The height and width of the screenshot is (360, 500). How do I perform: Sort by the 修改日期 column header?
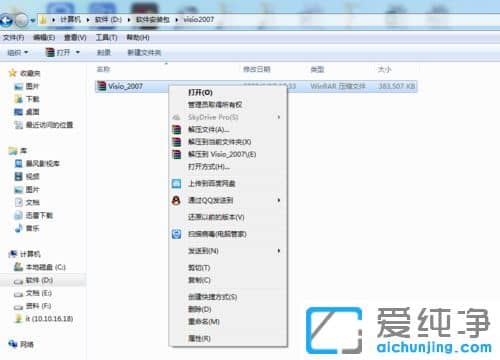257,69
